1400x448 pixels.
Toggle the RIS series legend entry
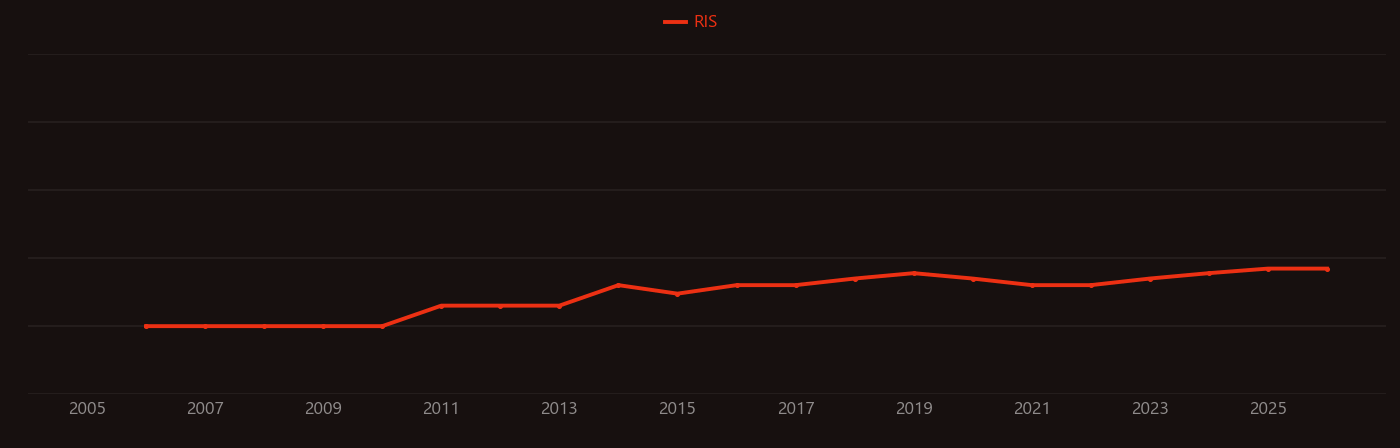coord(691,22)
